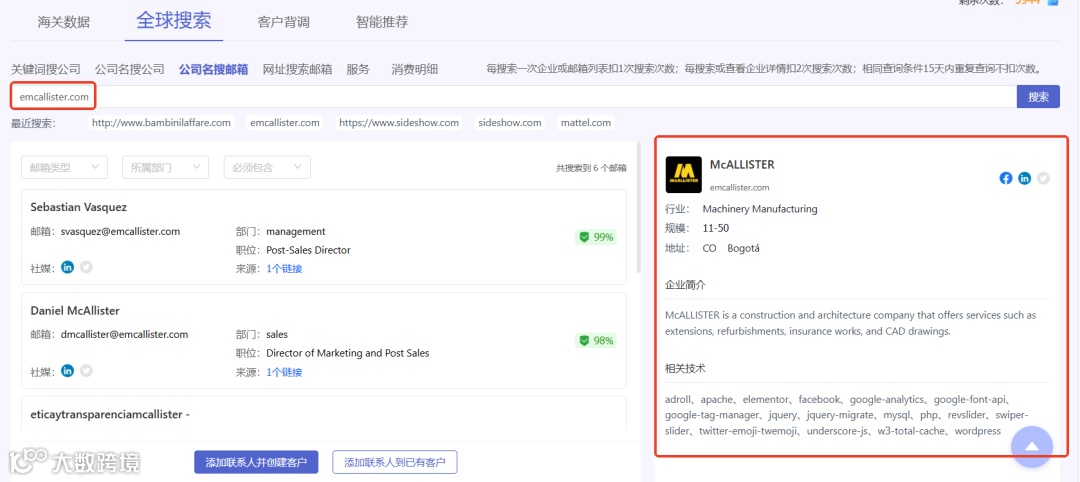Image resolution: width=1080 pixels, height=482 pixels.
Task: Expand the 所属部门 dropdown
Action: (165, 167)
